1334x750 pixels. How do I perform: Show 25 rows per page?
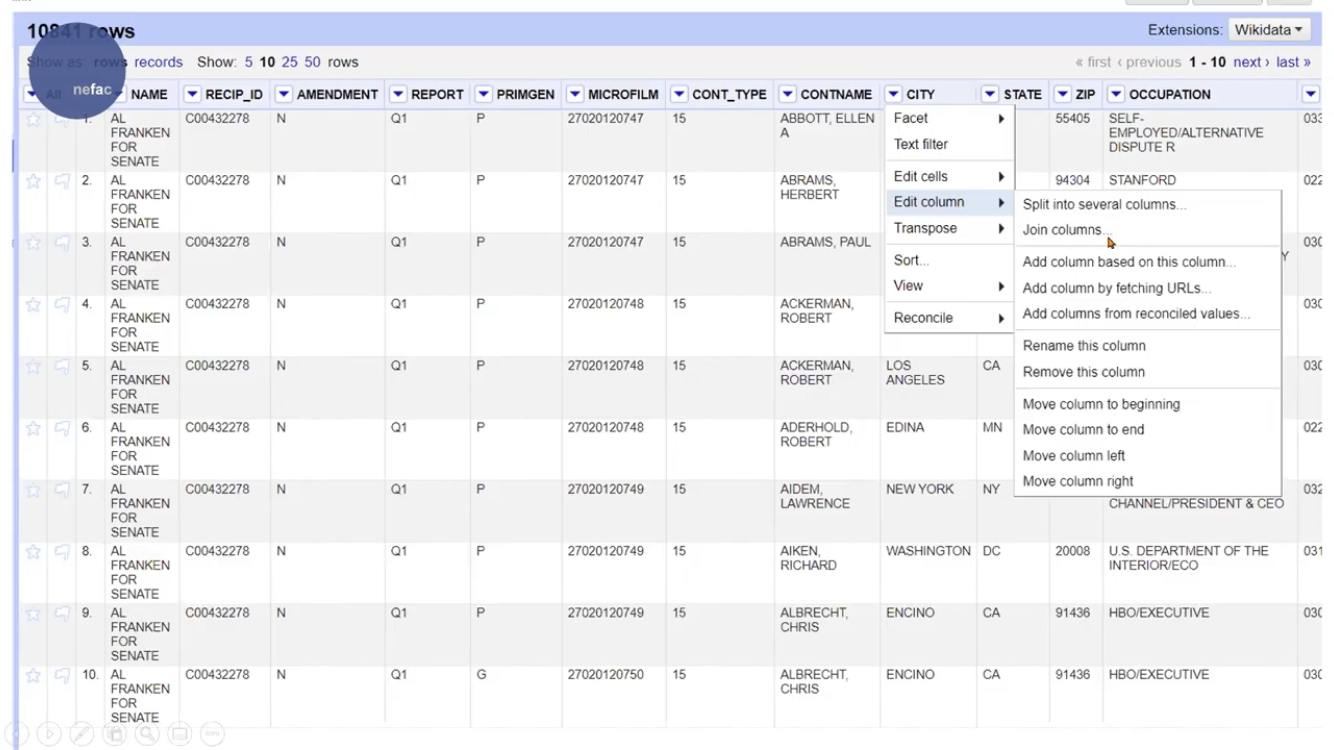coord(290,62)
